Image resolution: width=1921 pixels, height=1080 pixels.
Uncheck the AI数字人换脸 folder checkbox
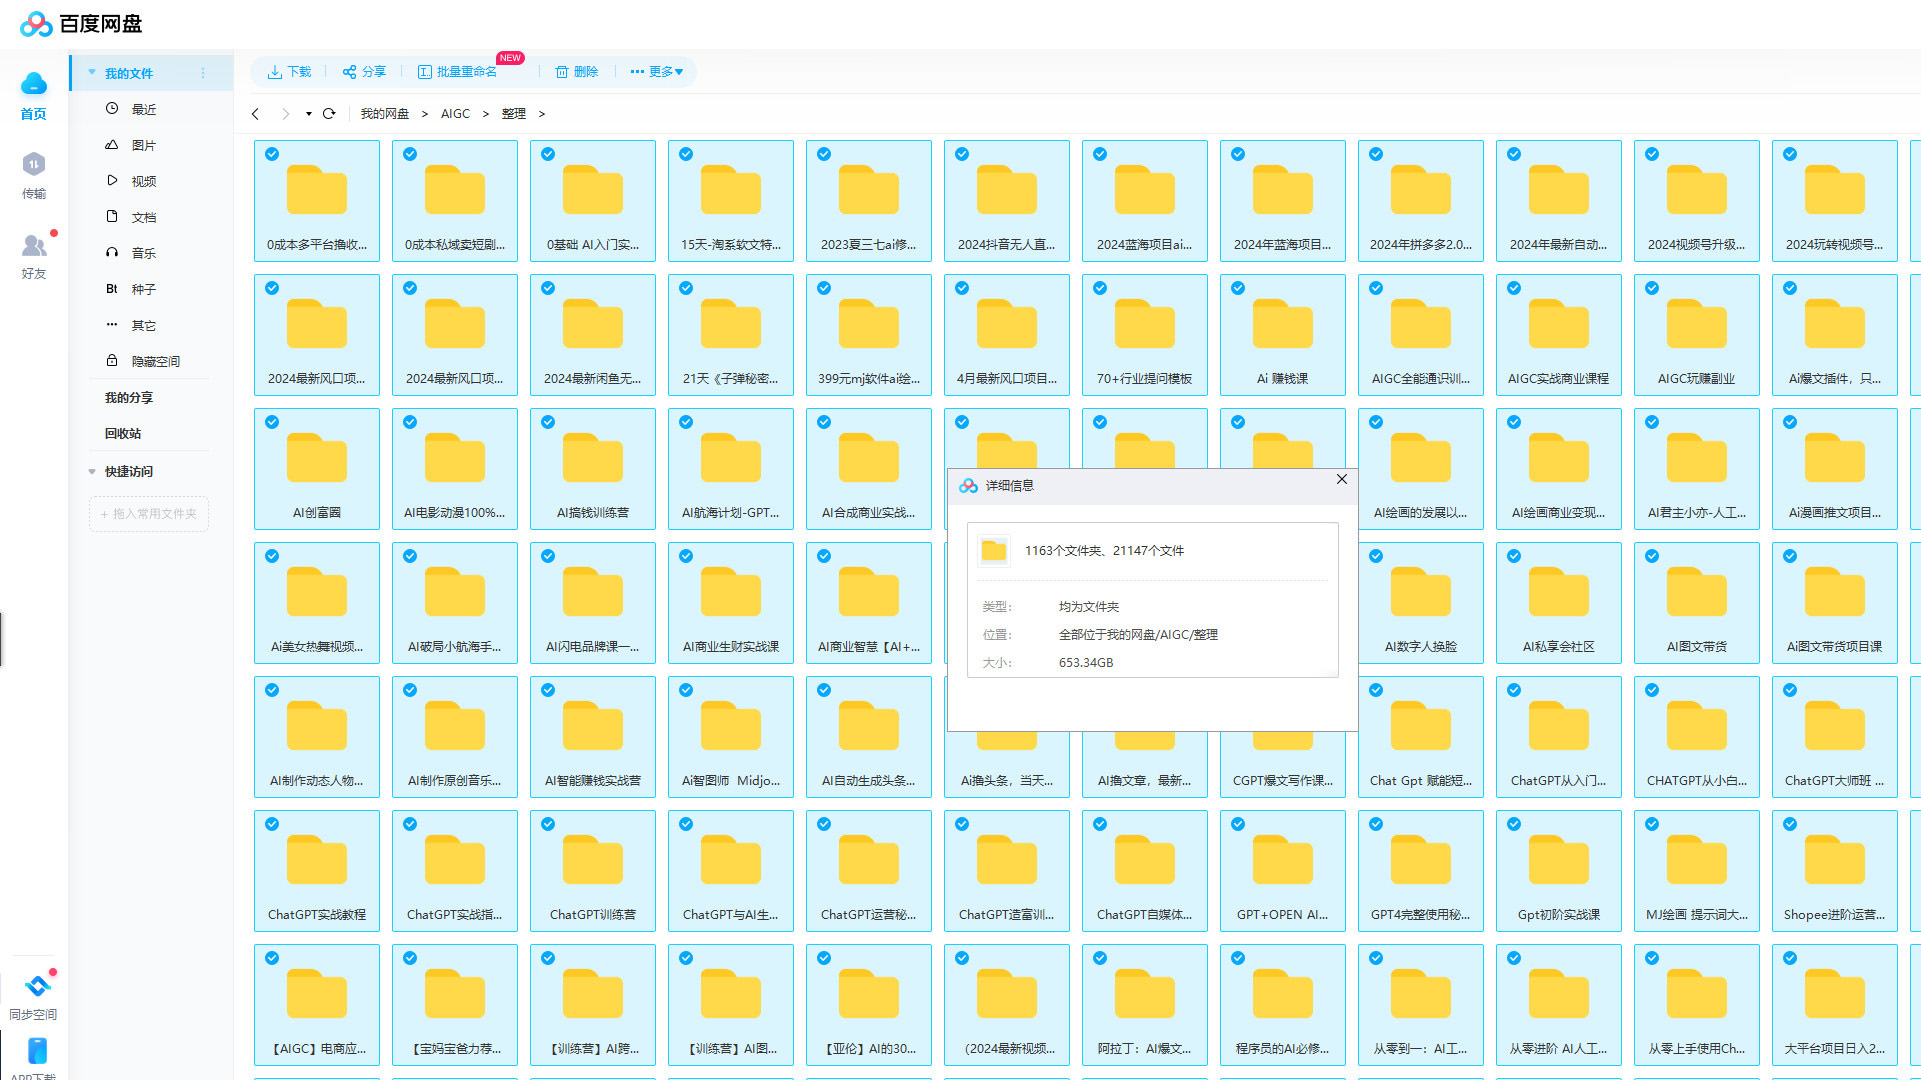pyautogui.click(x=1376, y=556)
